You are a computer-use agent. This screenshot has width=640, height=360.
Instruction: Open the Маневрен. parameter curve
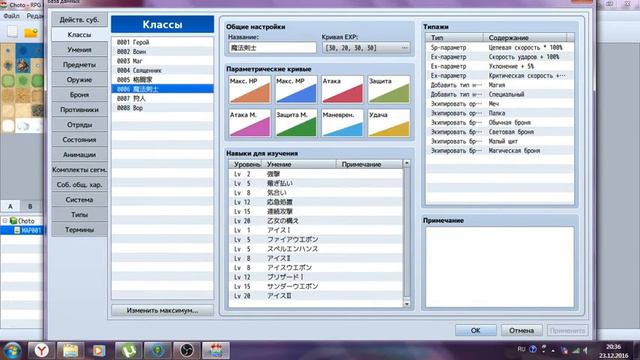(x=342, y=123)
